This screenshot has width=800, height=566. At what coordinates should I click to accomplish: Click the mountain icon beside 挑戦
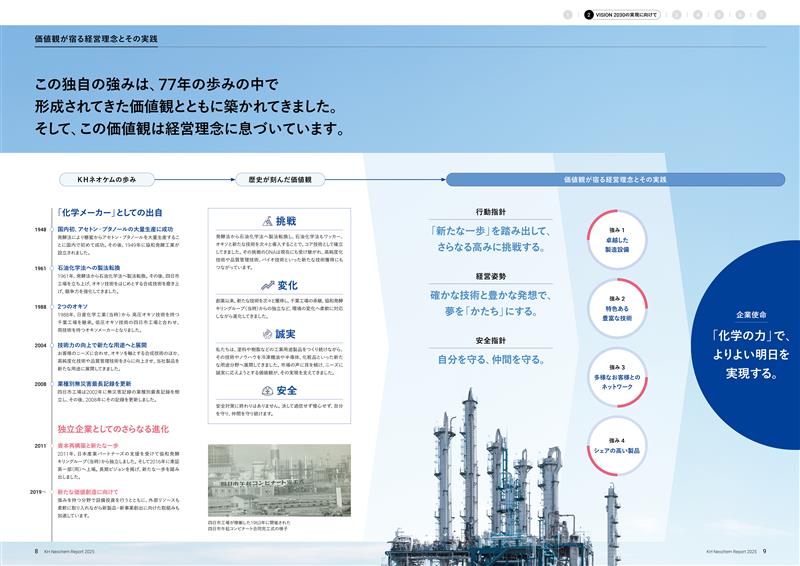tap(266, 220)
